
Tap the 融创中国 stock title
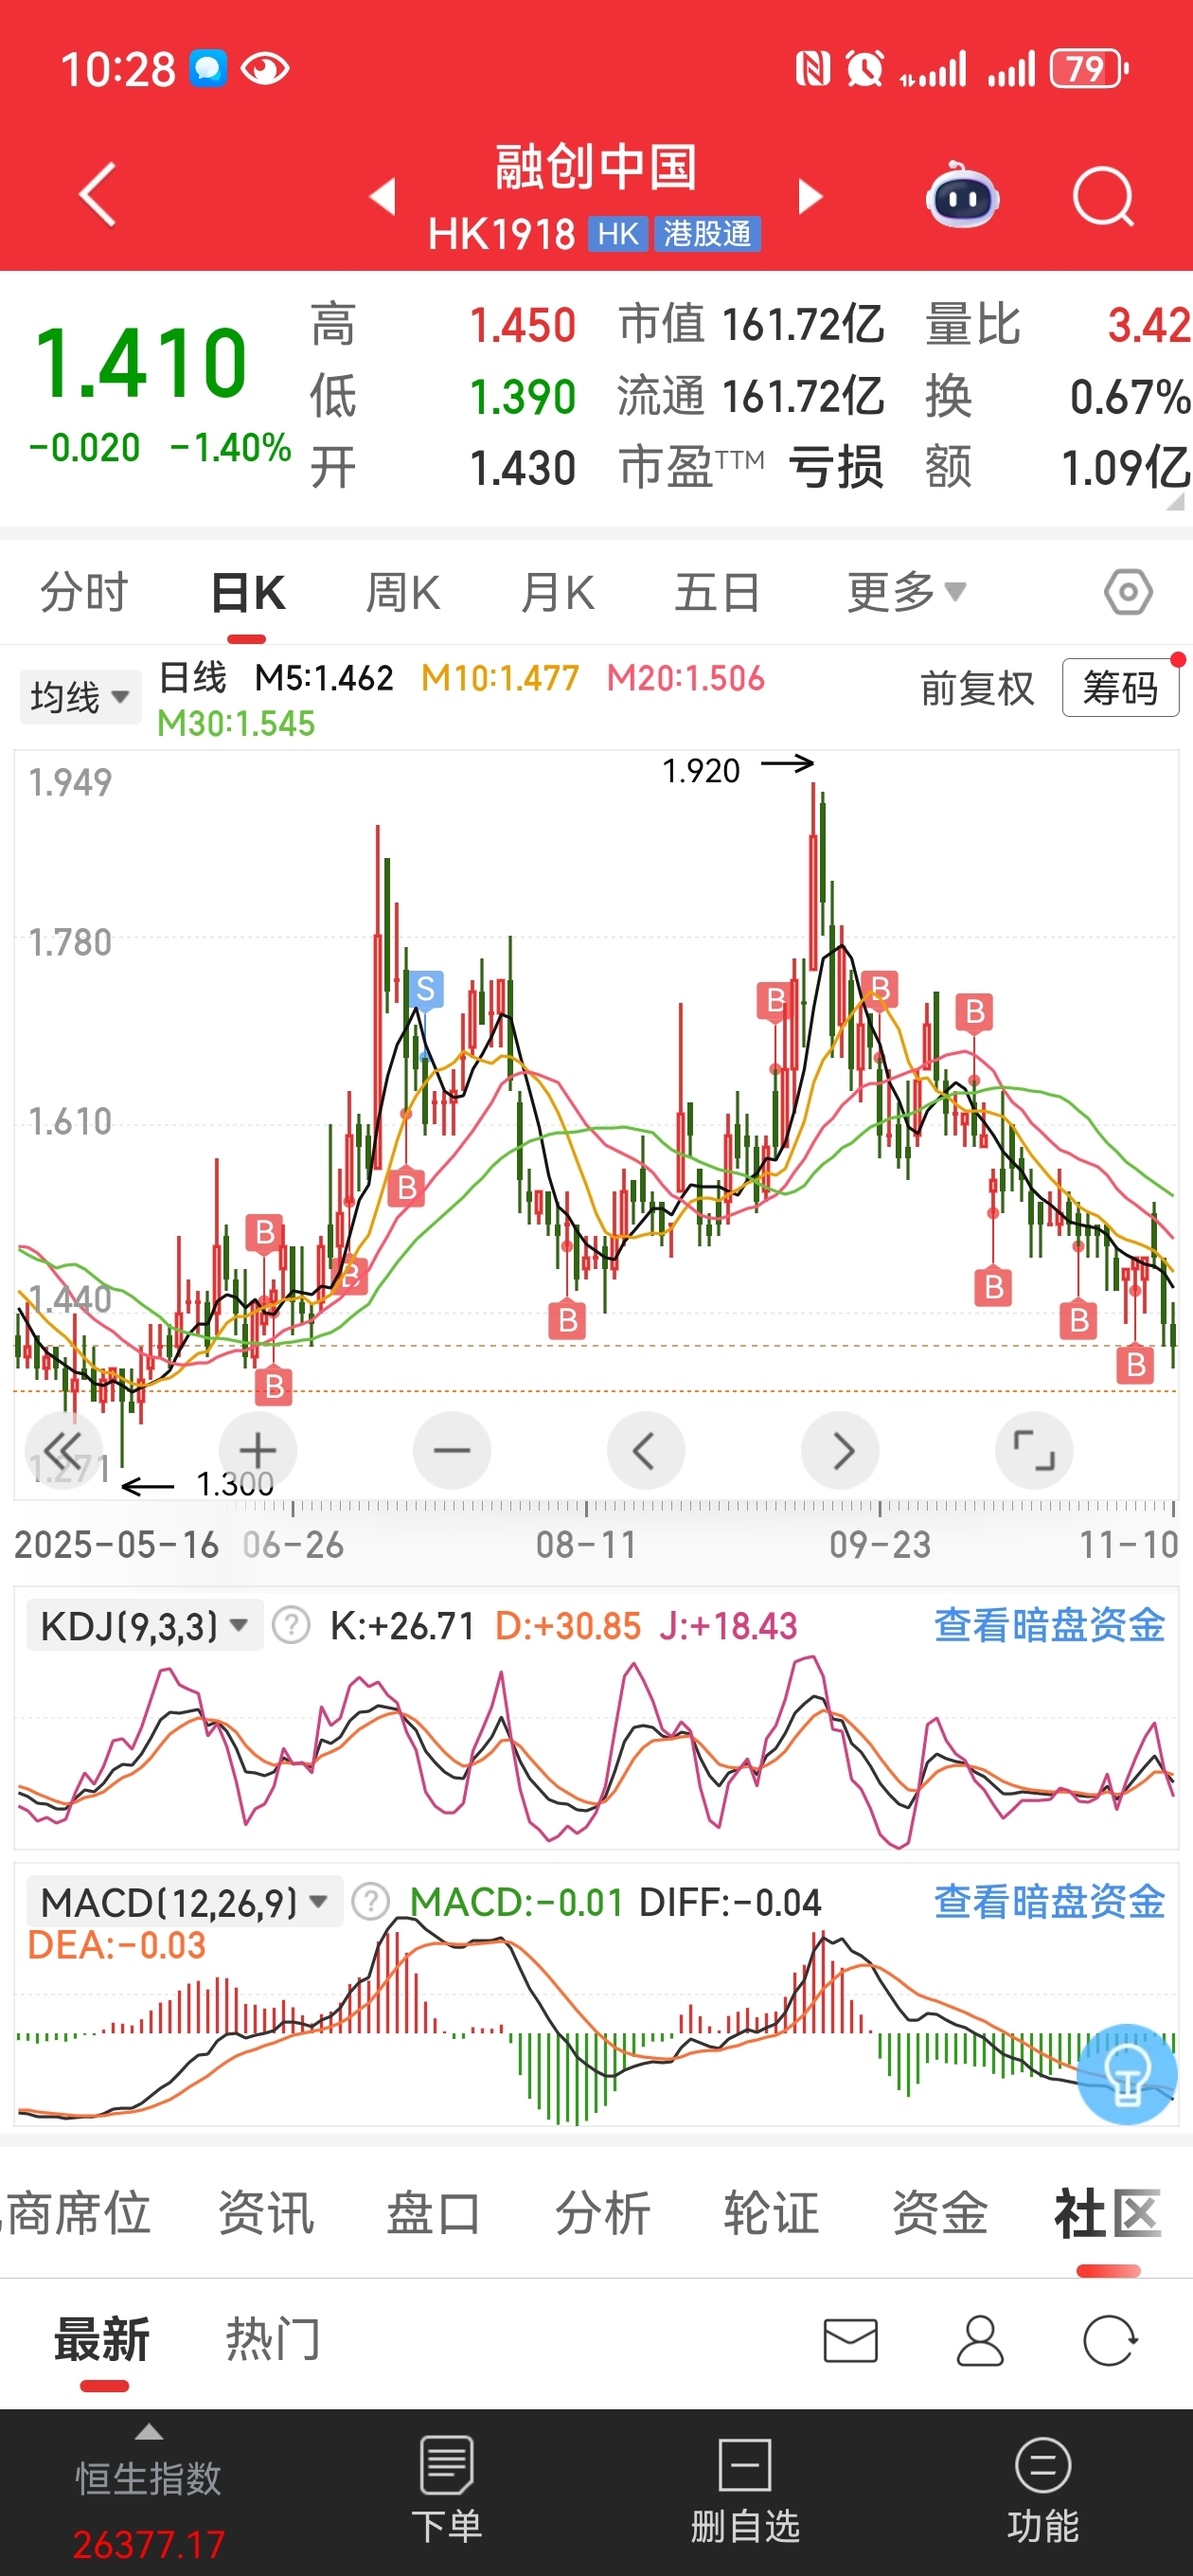pyautogui.click(x=596, y=167)
